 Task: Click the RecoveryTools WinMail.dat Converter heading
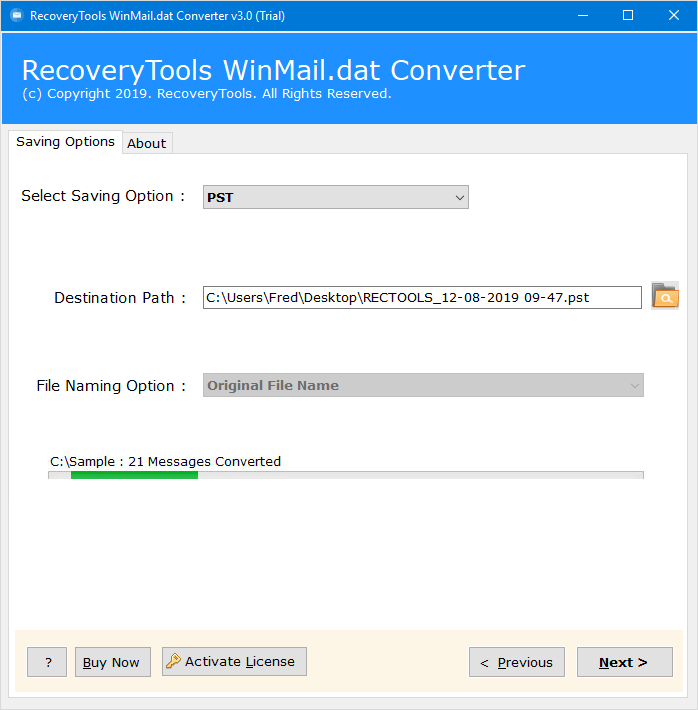click(273, 70)
